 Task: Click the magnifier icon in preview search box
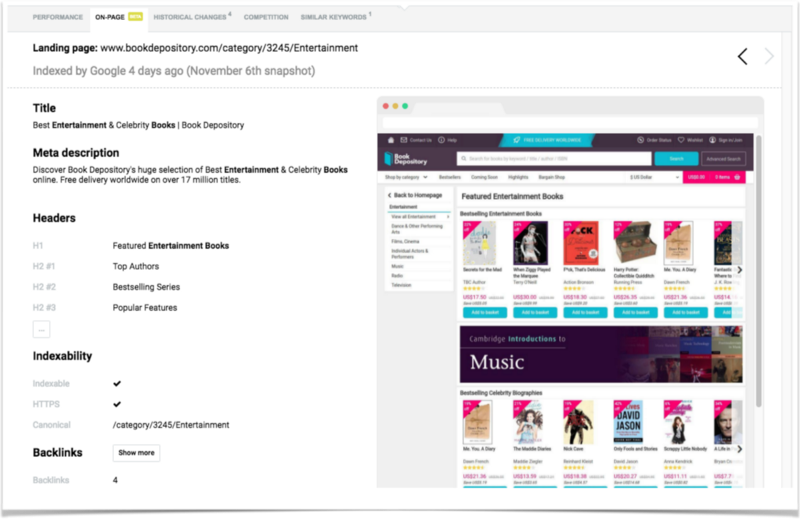coord(464,159)
